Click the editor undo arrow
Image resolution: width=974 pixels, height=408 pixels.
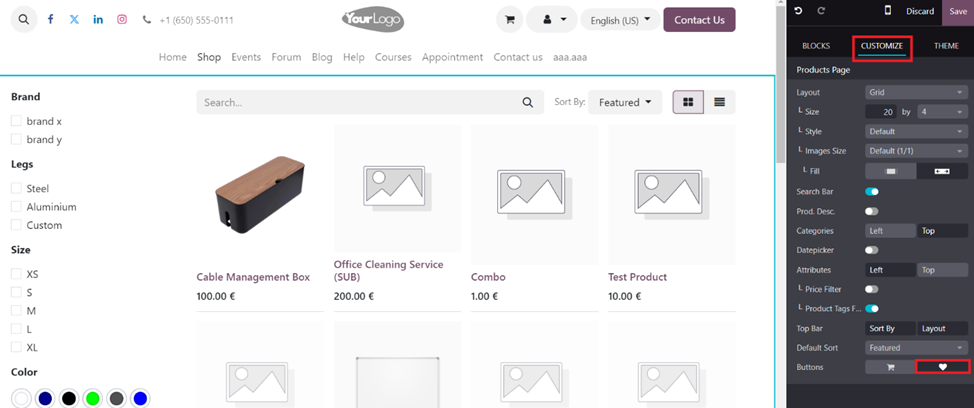(798, 11)
